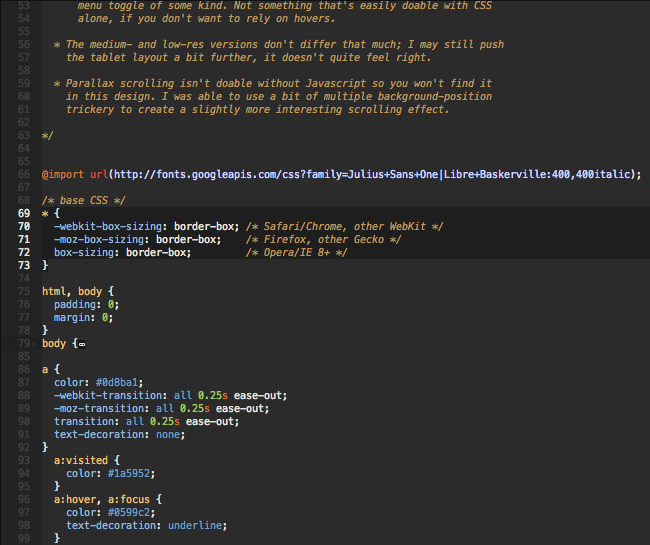
Task: Open the fonts.googleapis.com URL in the @import line
Action: (x=371, y=174)
